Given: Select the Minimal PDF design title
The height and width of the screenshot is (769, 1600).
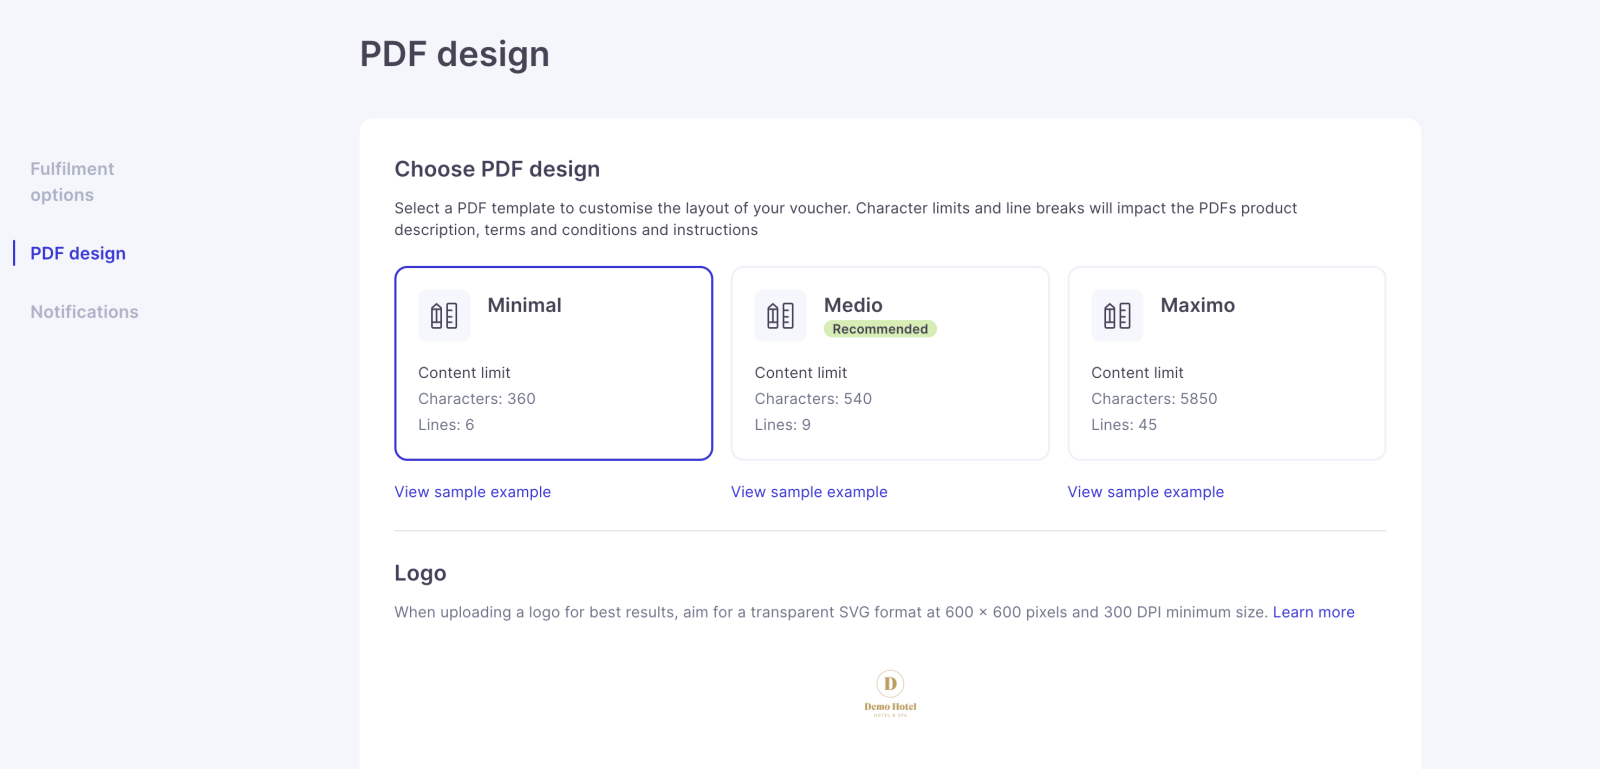Looking at the screenshot, I should pyautogui.click(x=524, y=305).
